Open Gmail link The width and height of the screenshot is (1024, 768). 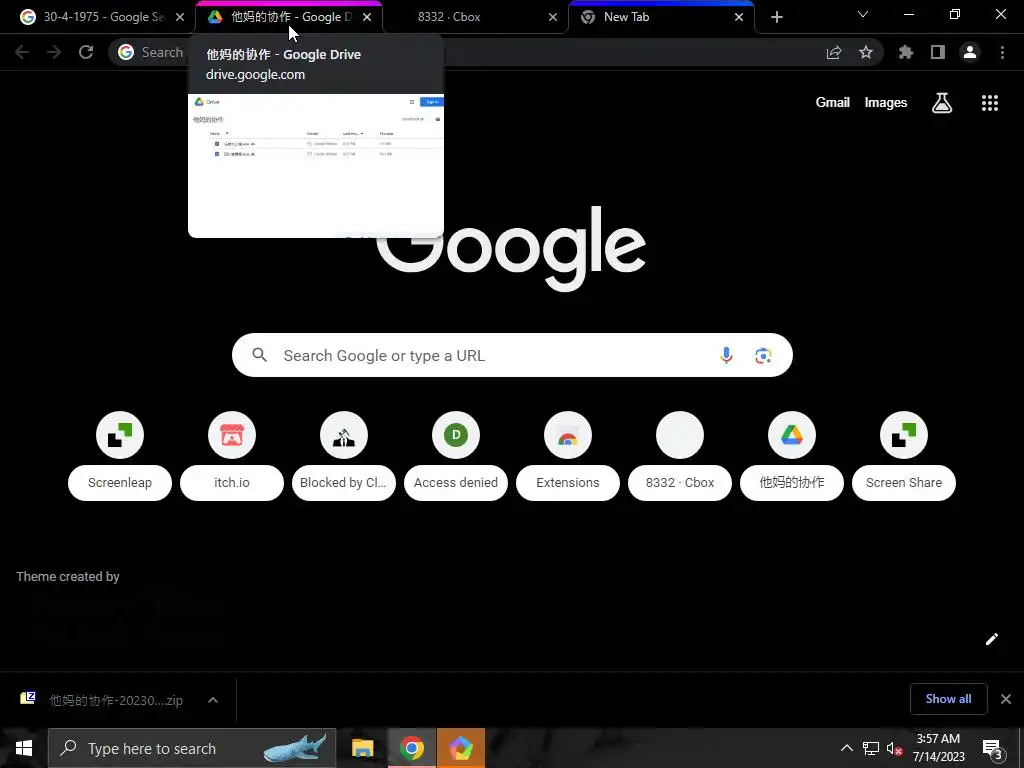pos(833,103)
